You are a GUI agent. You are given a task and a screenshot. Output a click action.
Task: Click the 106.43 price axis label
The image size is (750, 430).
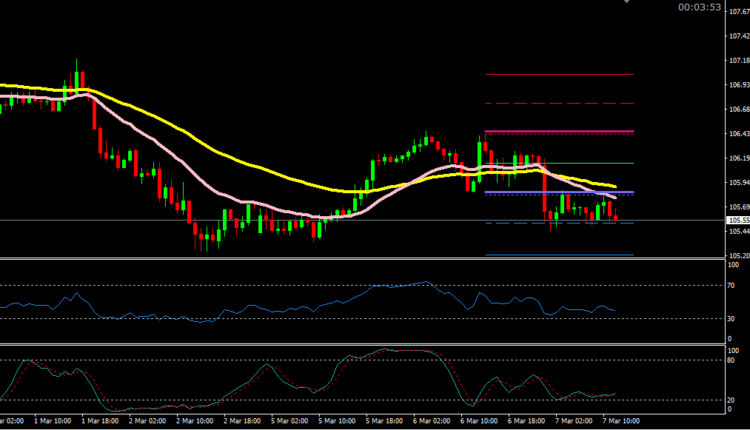pyautogui.click(x=739, y=134)
